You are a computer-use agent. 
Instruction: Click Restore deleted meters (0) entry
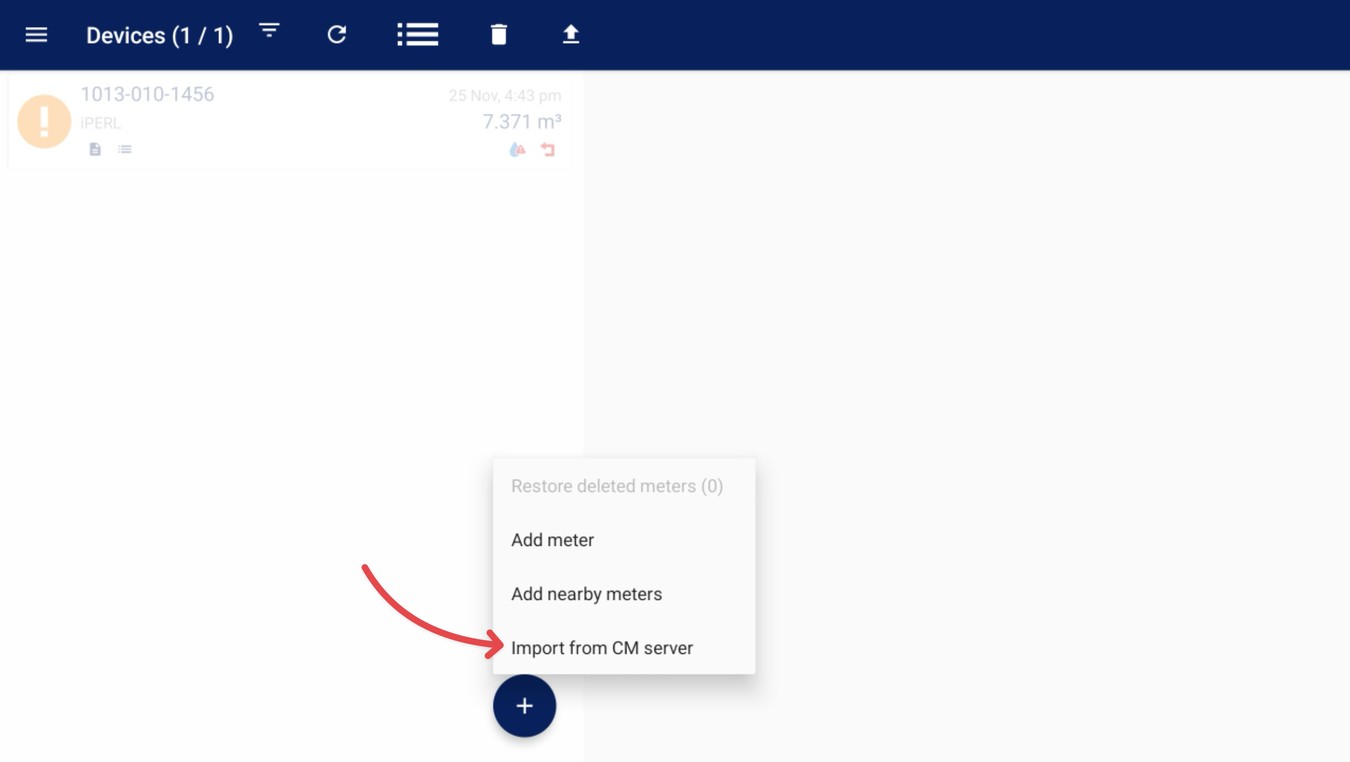616,486
